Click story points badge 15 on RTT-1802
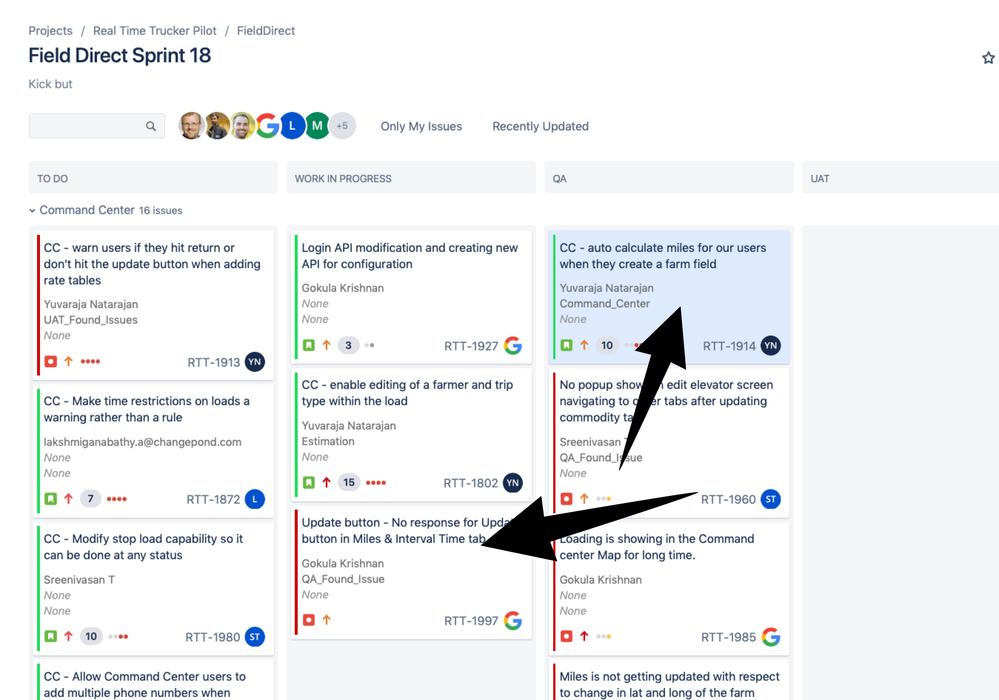Image resolution: width=999 pixels, height=700 pixels. [349, 482]
